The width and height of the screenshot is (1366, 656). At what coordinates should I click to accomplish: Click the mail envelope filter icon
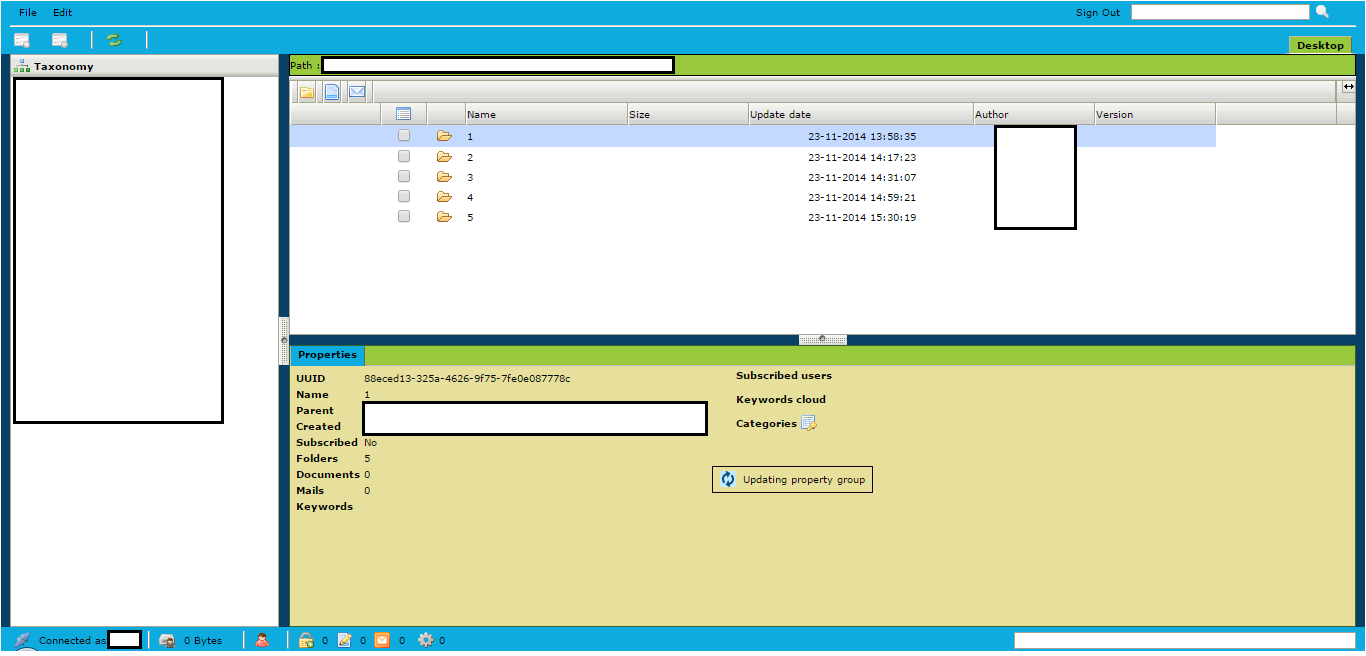click(x=357, y=92)
